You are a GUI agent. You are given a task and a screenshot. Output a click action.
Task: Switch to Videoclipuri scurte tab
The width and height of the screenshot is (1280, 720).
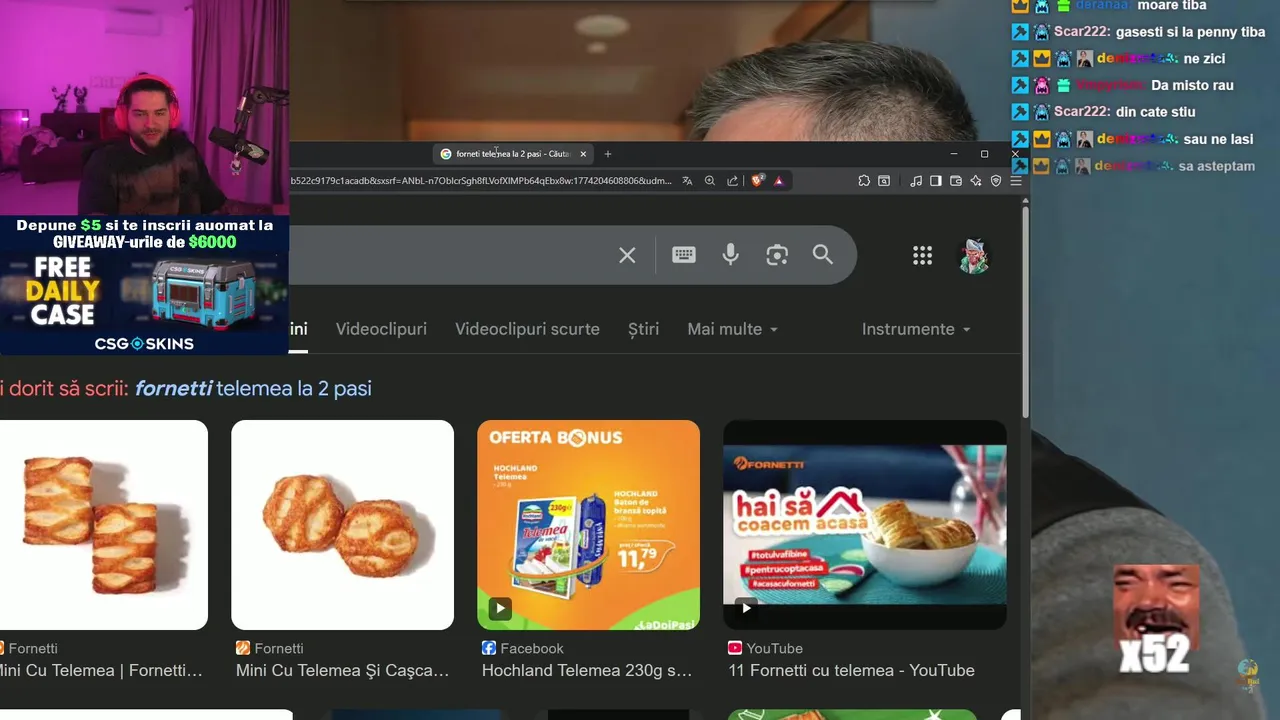click(x=527, y=329)
